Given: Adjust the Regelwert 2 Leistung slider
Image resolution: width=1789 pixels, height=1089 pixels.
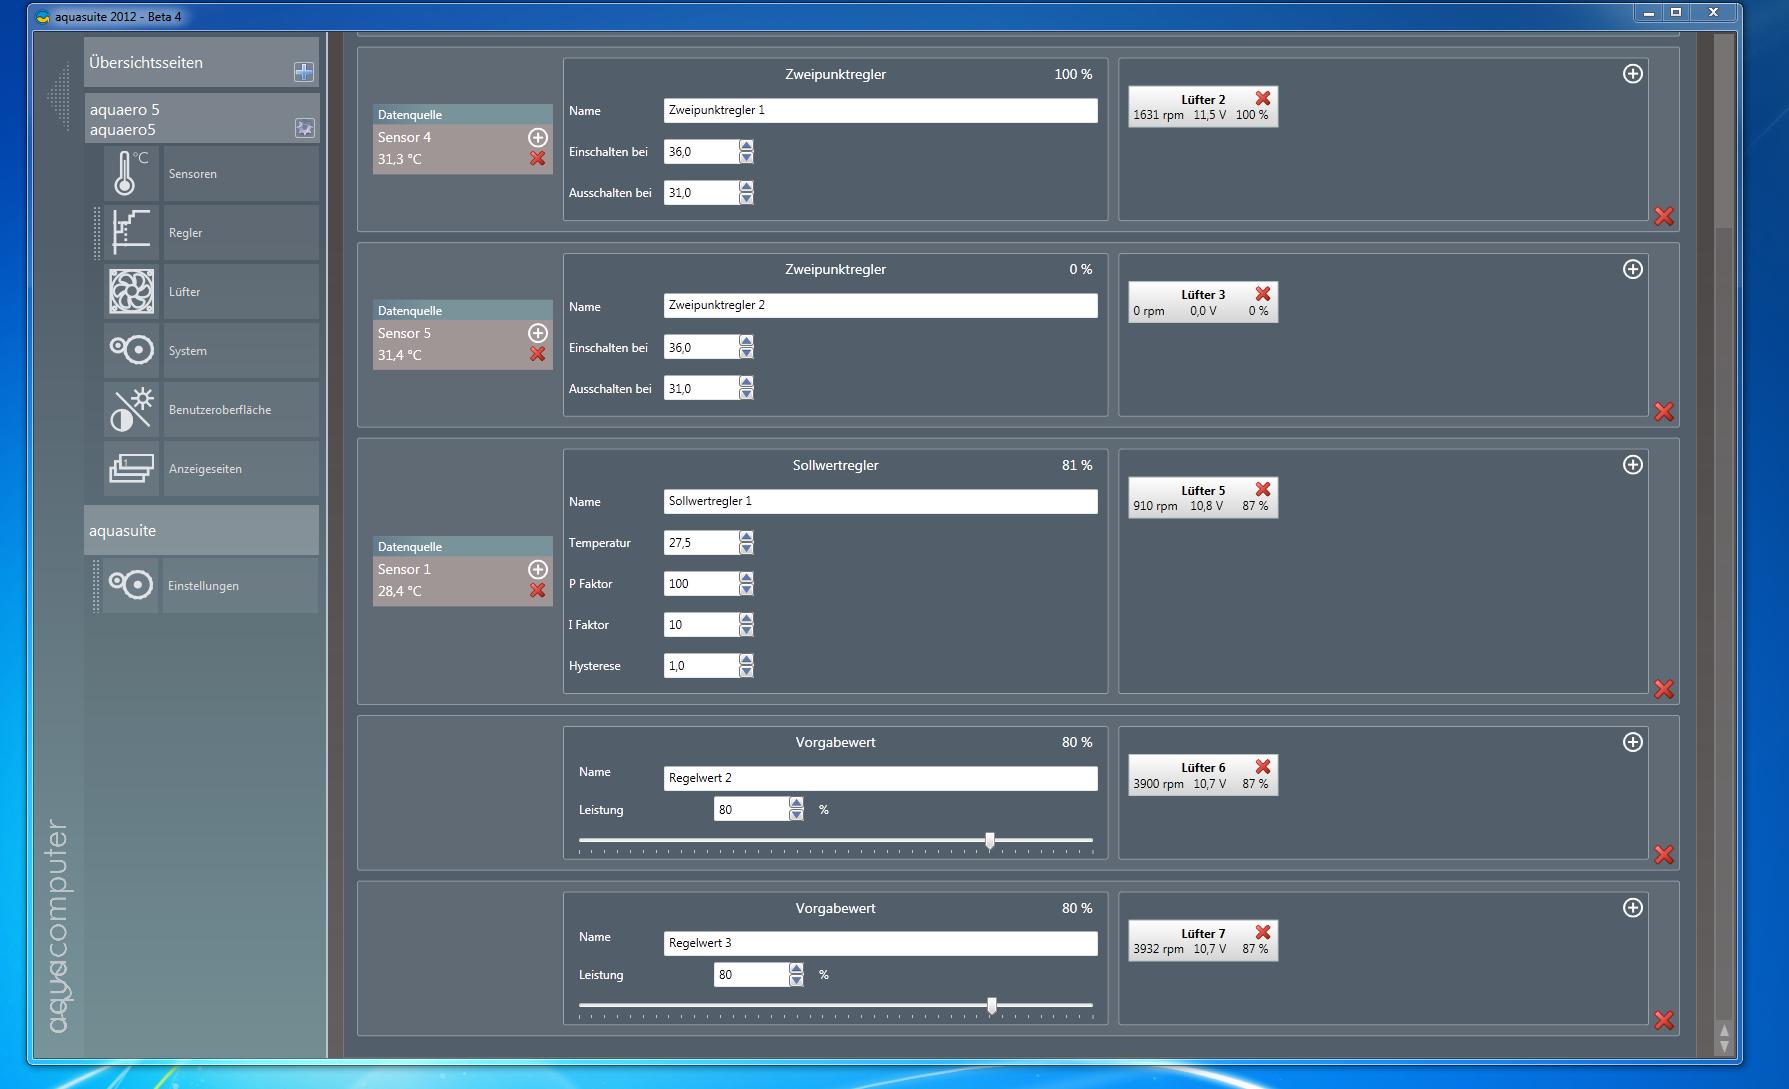Looking at the screenshot, I should coord(990,841).
